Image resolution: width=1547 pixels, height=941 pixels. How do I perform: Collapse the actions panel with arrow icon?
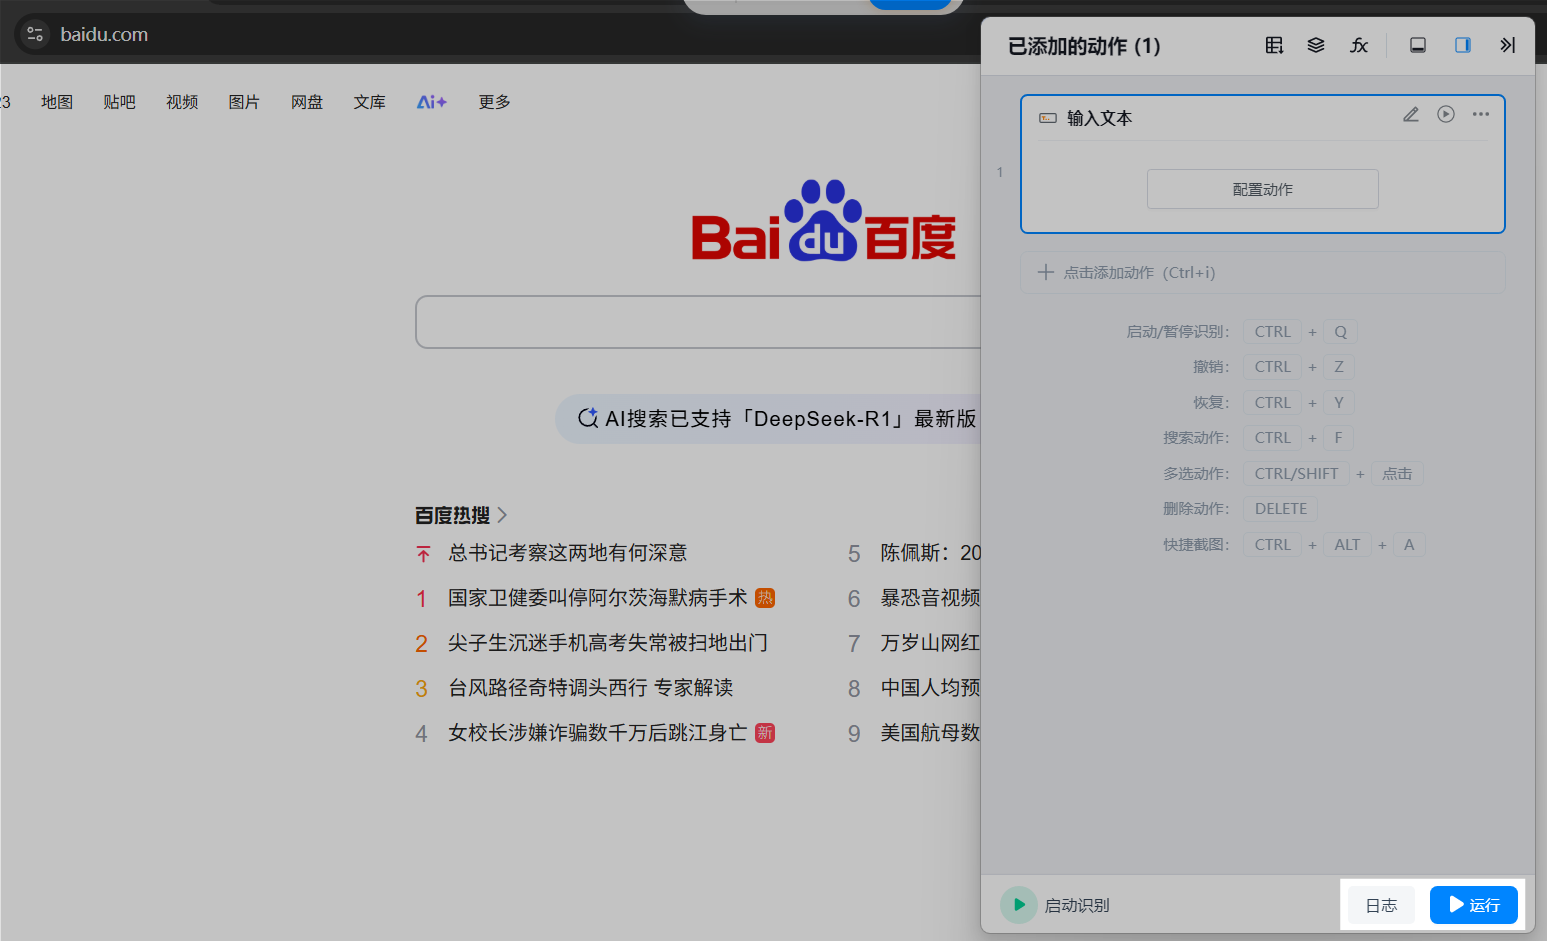[x=1508, y=45]
